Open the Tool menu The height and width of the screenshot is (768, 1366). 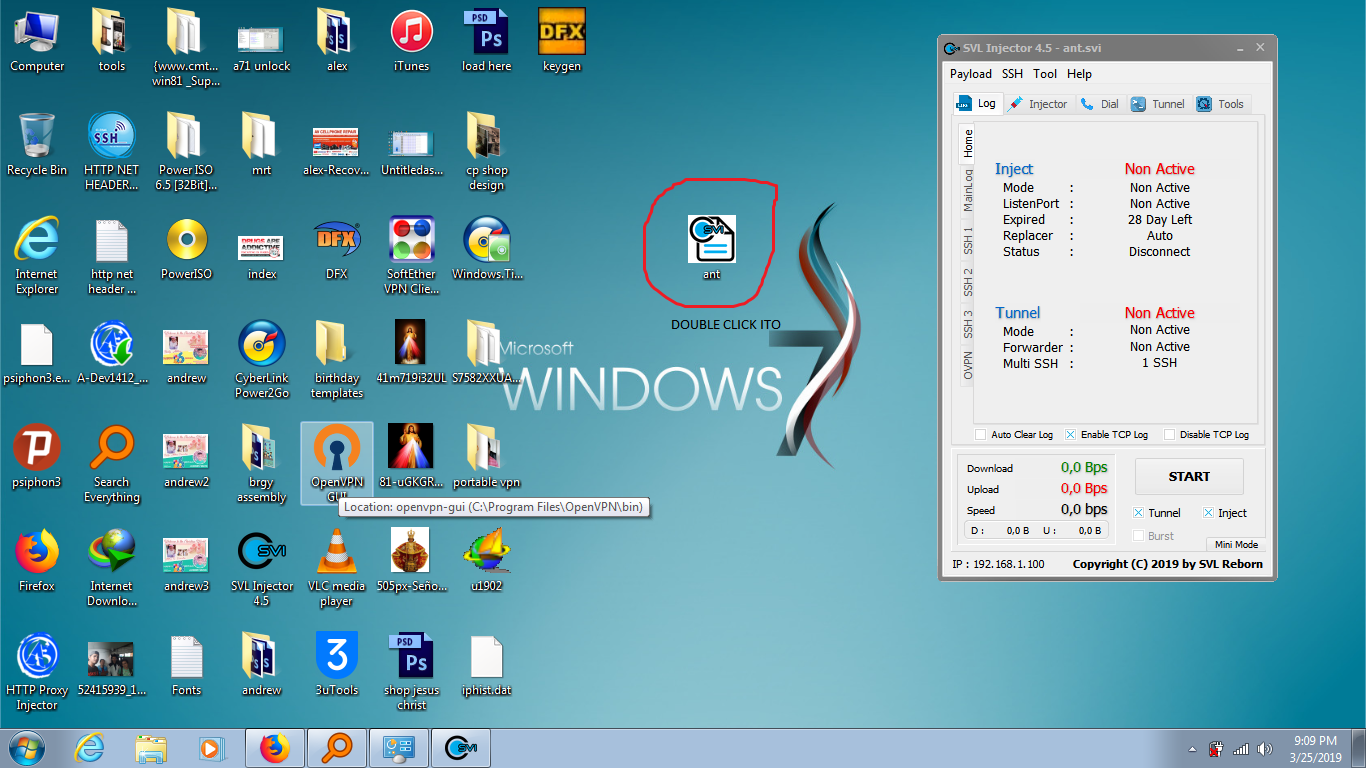(1045, 74)
